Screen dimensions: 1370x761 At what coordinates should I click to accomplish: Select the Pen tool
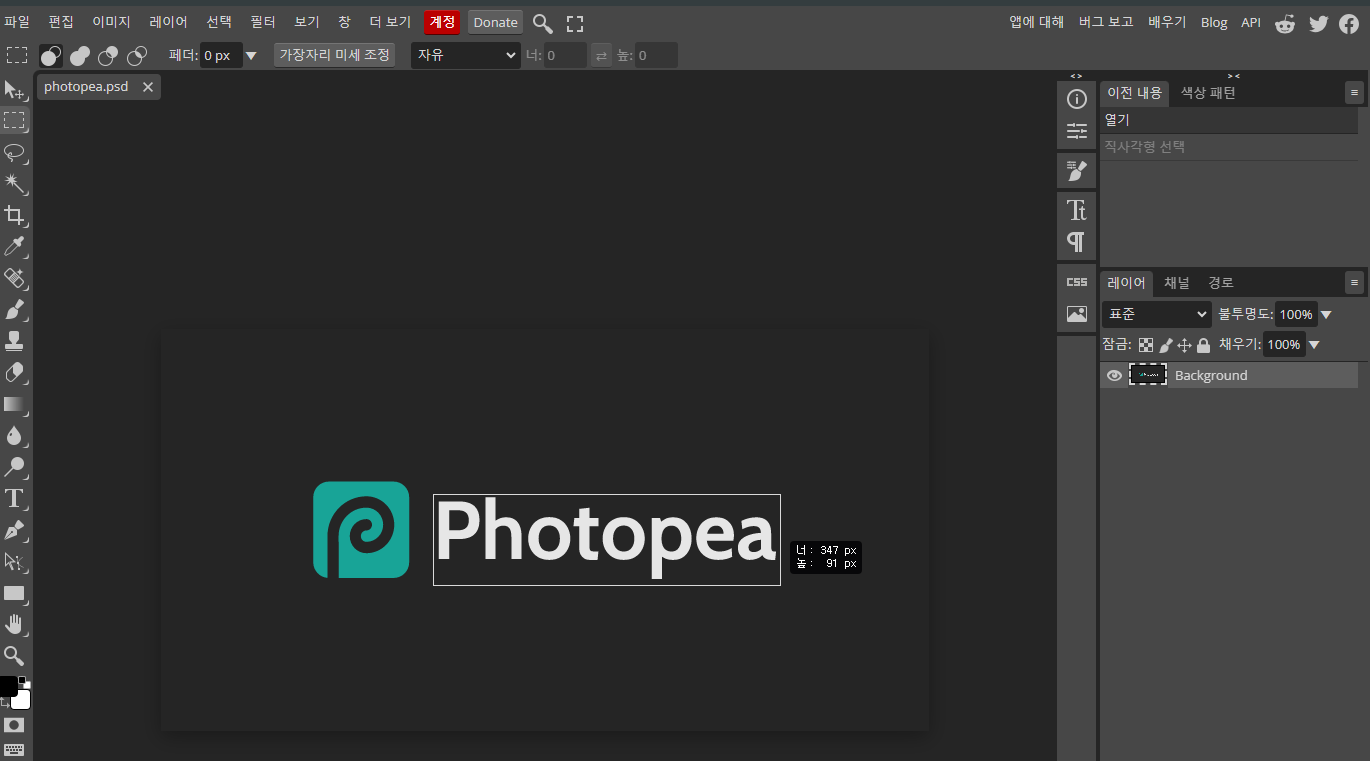pos(15,530)
